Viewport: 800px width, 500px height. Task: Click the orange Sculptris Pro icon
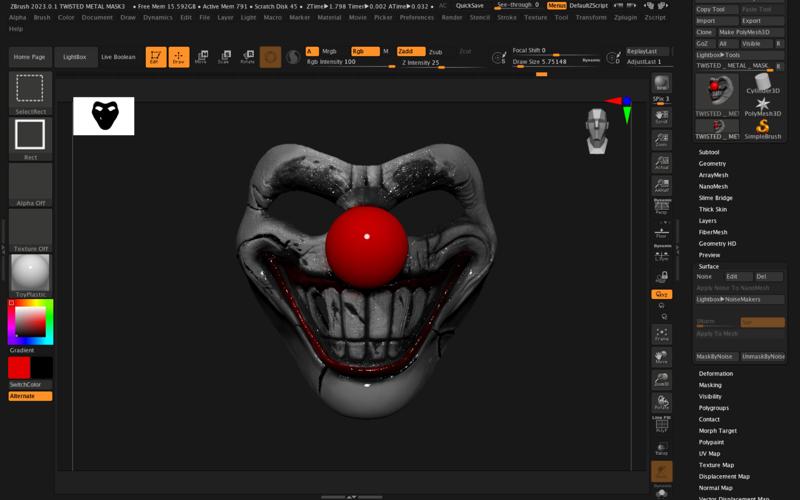pyautogui.click(x=270, y=57)
